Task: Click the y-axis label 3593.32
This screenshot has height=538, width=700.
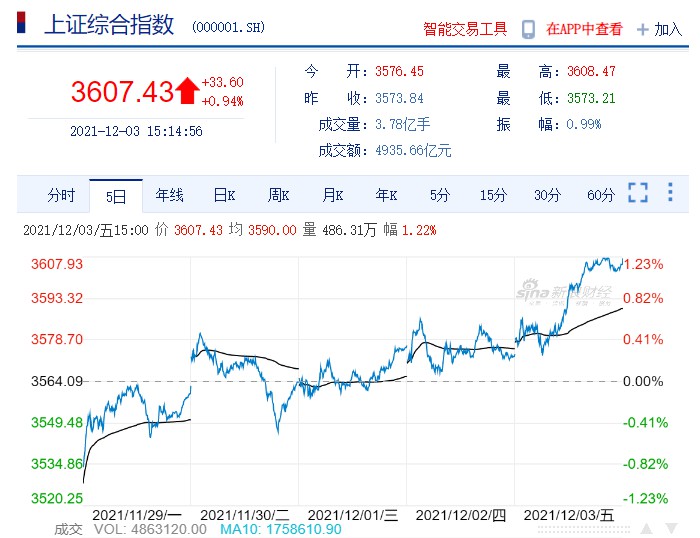Action: (x=57, y=298)
